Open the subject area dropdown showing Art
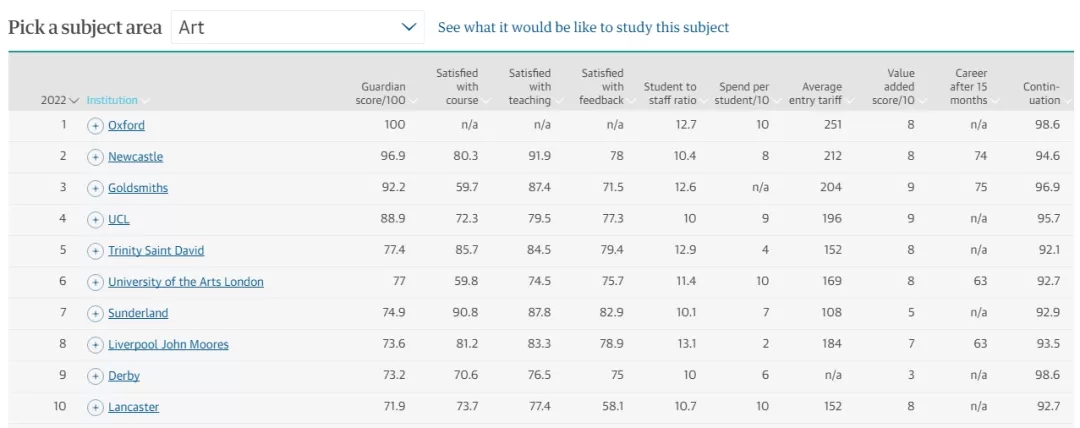The image size is (1080, 428). coord(298,28)
